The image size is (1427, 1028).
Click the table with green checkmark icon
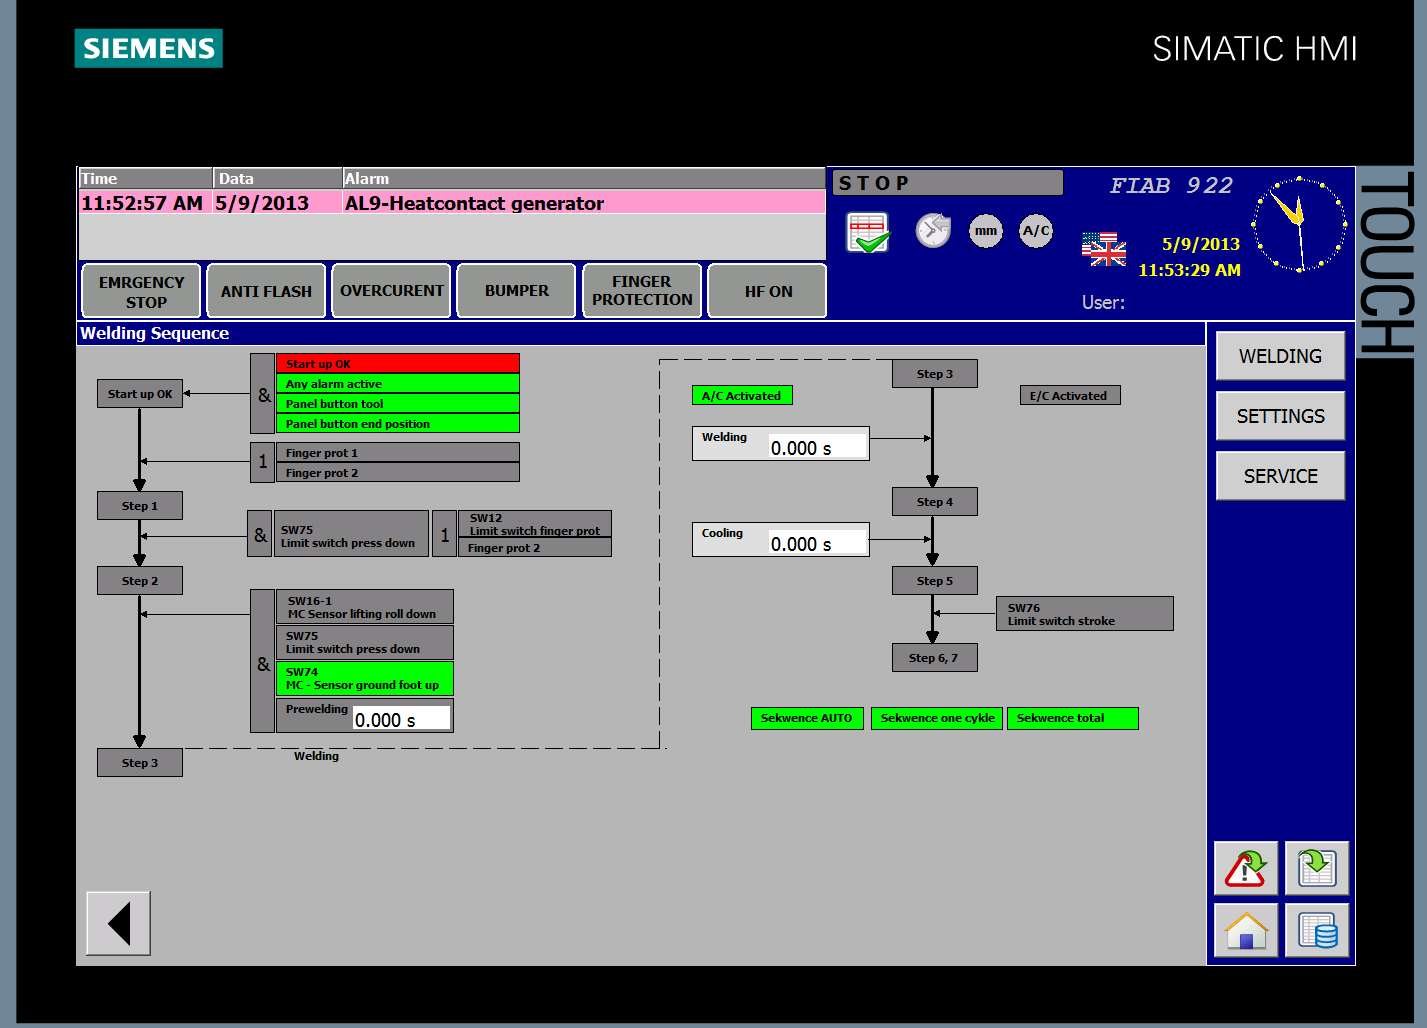[x=867, y=232]
